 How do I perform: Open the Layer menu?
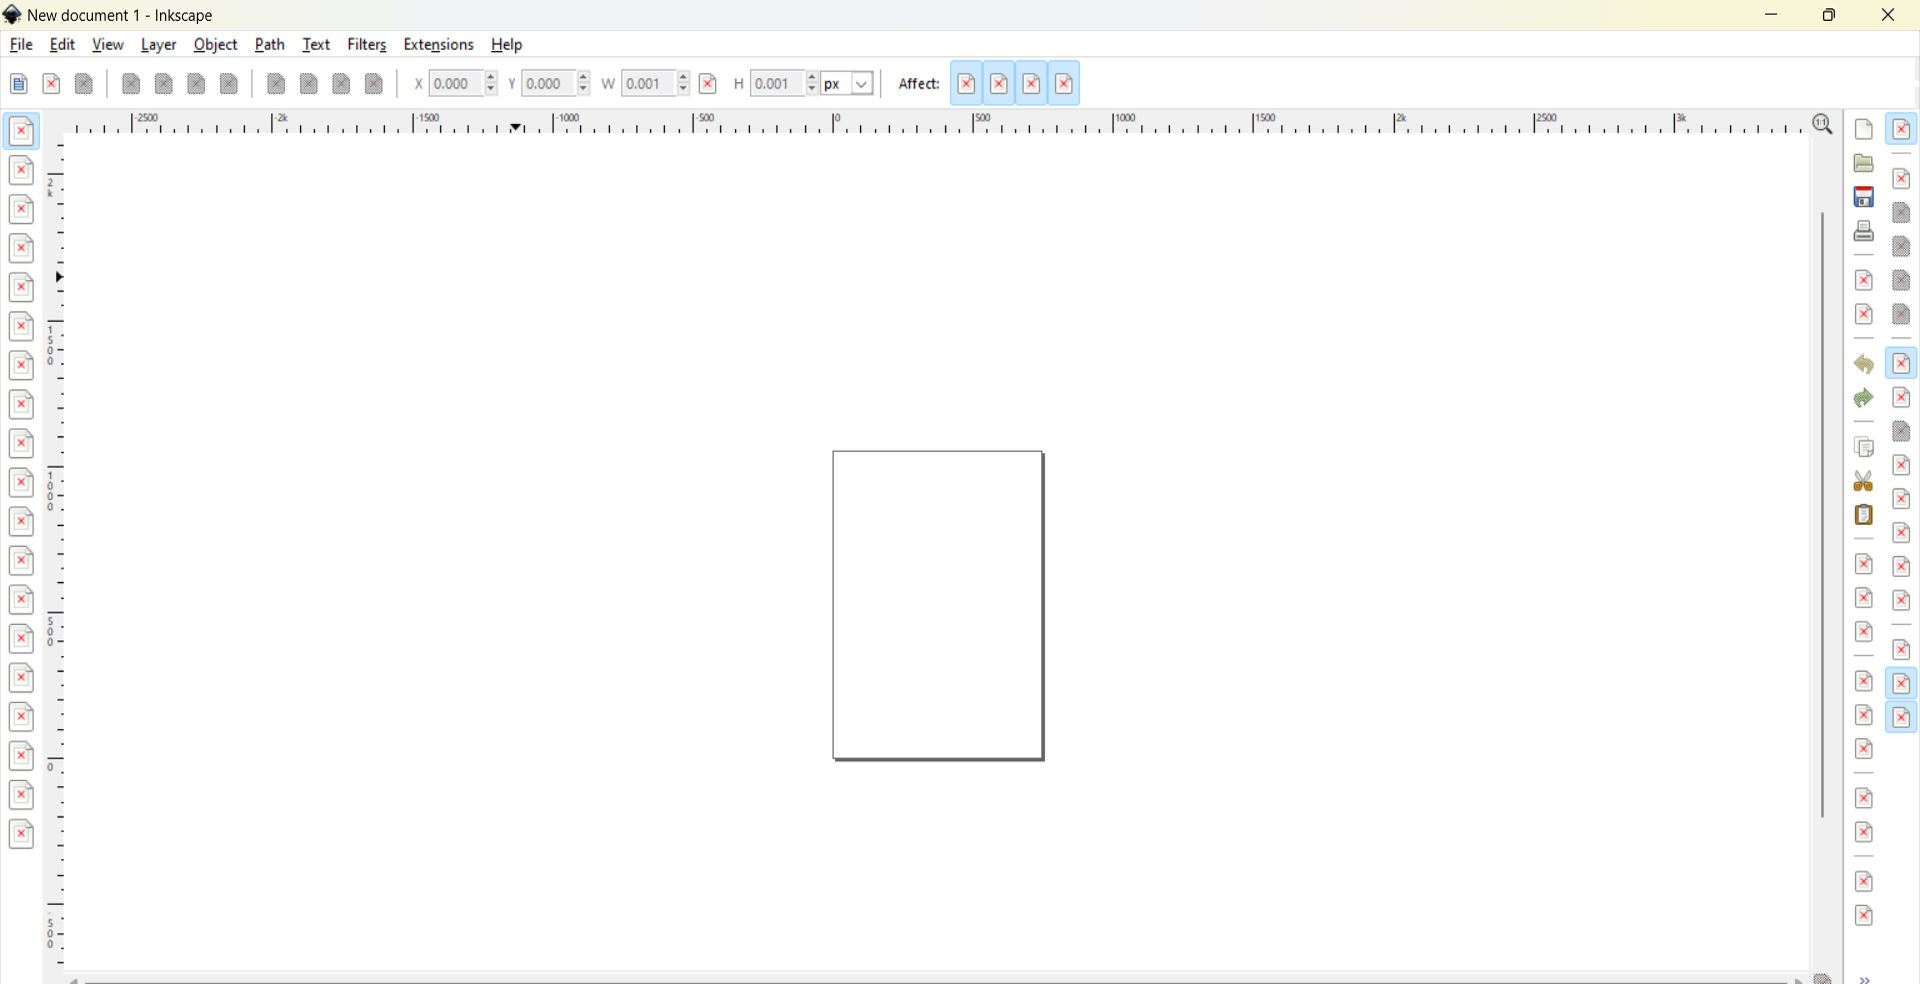pos(159,45)
